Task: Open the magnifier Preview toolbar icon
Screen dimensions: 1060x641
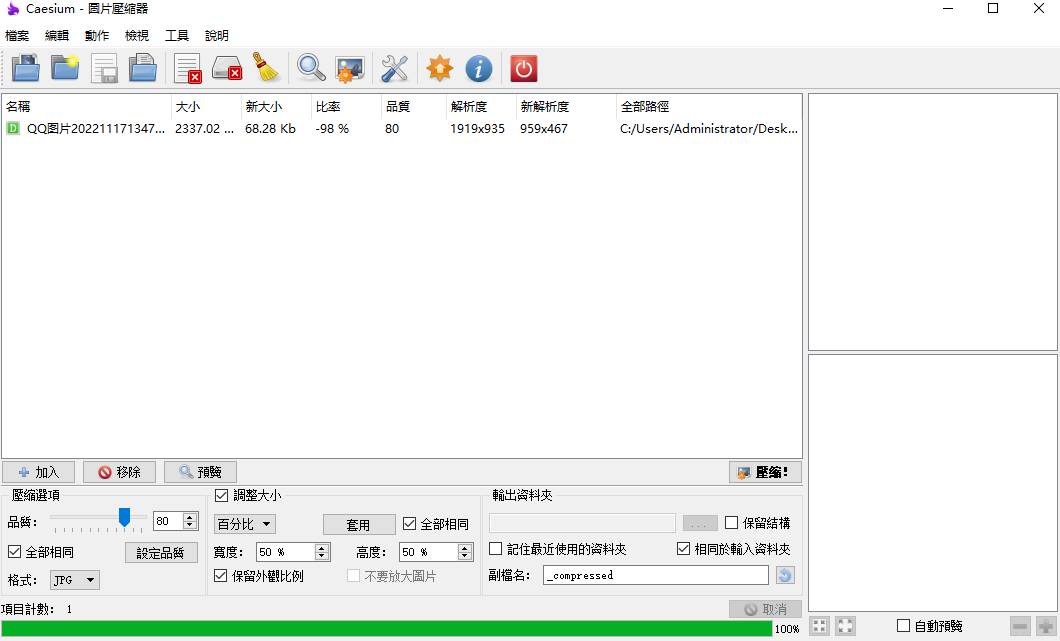Action: 310,68
